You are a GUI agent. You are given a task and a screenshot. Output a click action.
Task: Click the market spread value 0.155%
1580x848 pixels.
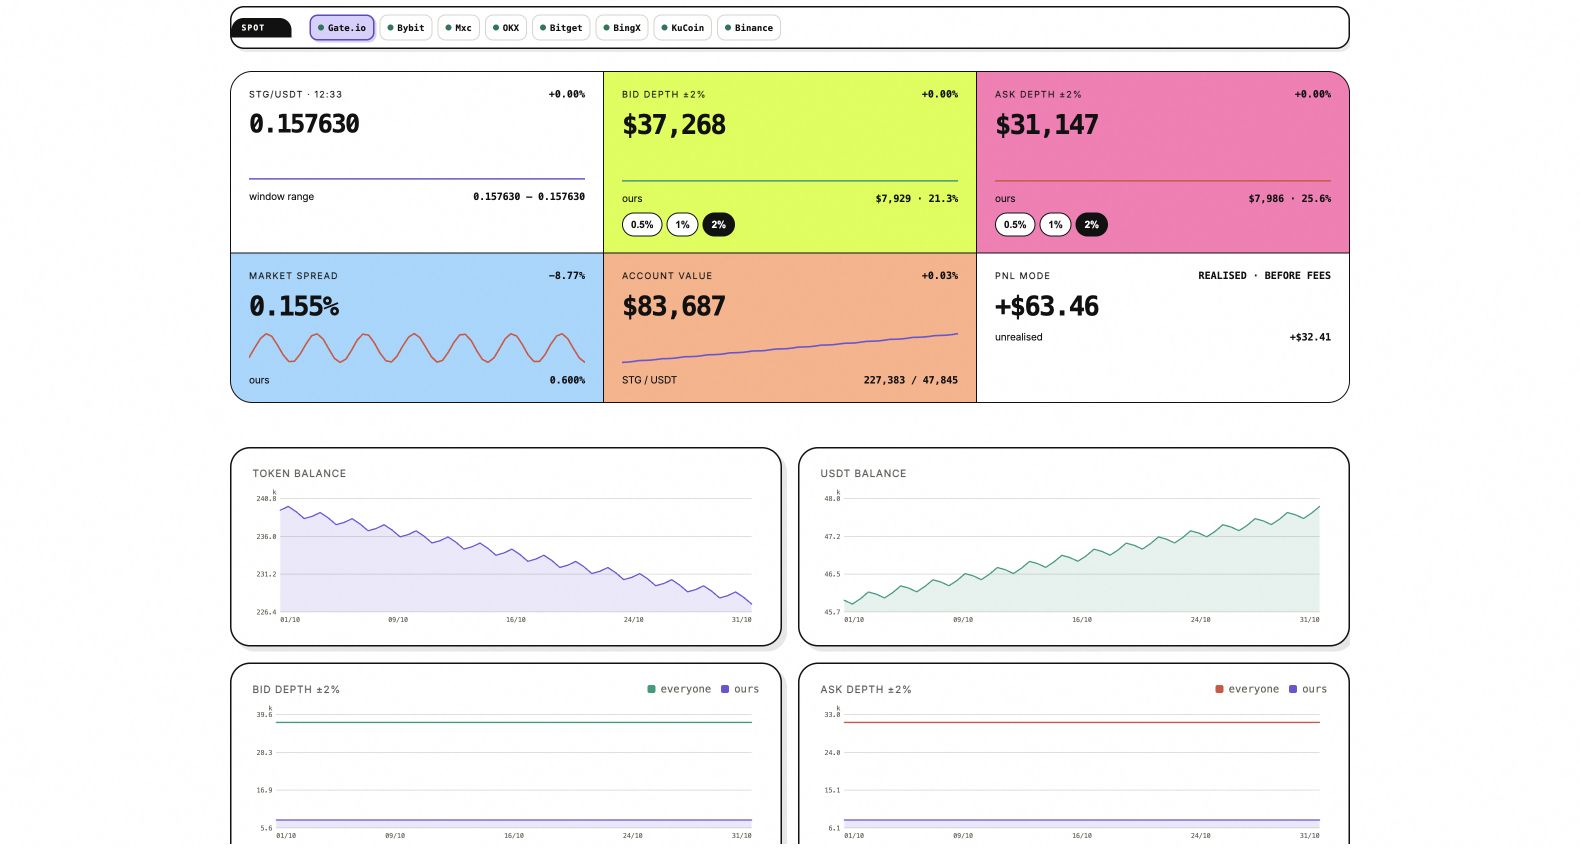click(294, 306)
